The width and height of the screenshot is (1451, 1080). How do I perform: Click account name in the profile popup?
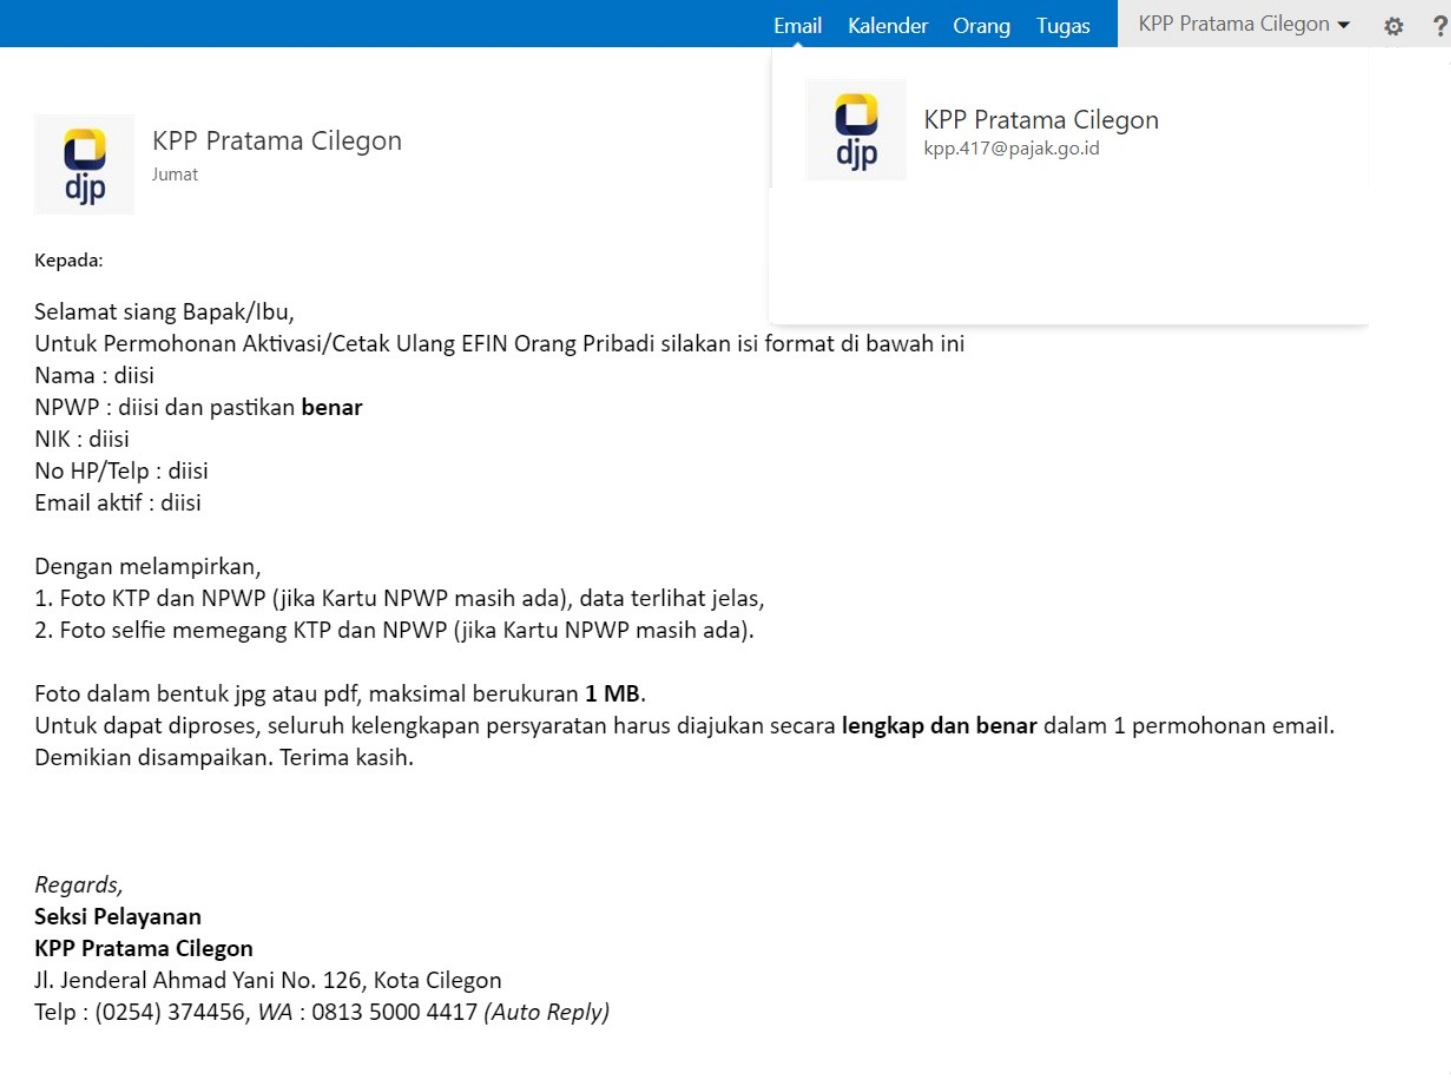(1040, 120)
